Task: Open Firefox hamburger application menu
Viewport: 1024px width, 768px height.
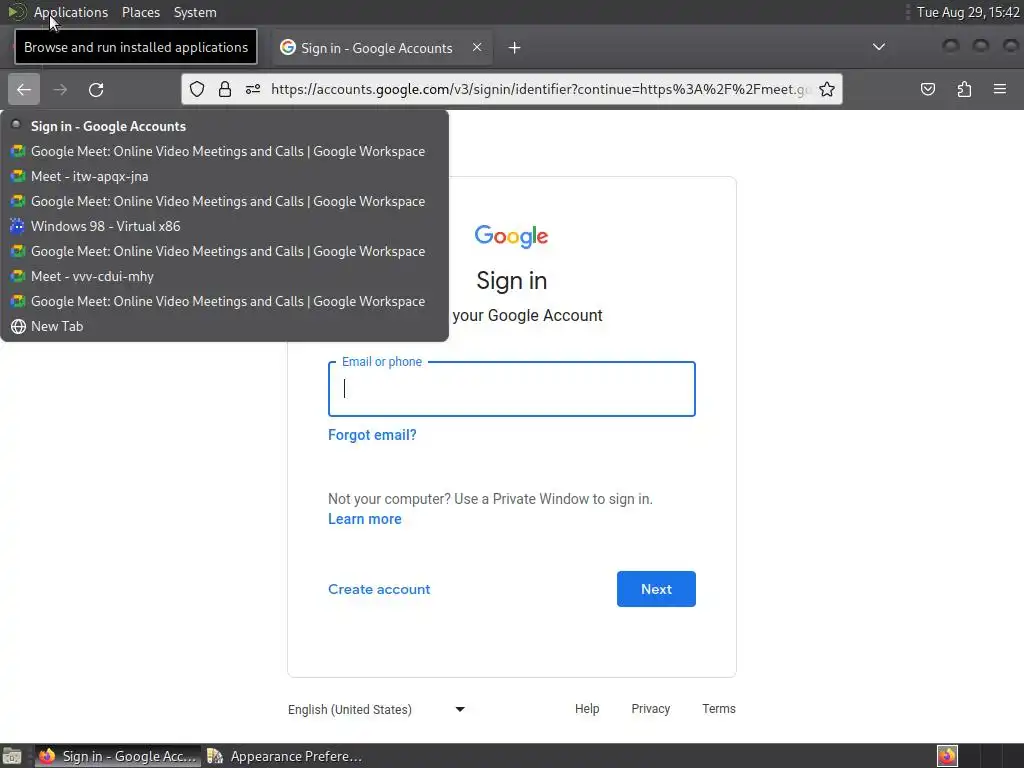Action: pos(1000,89)
